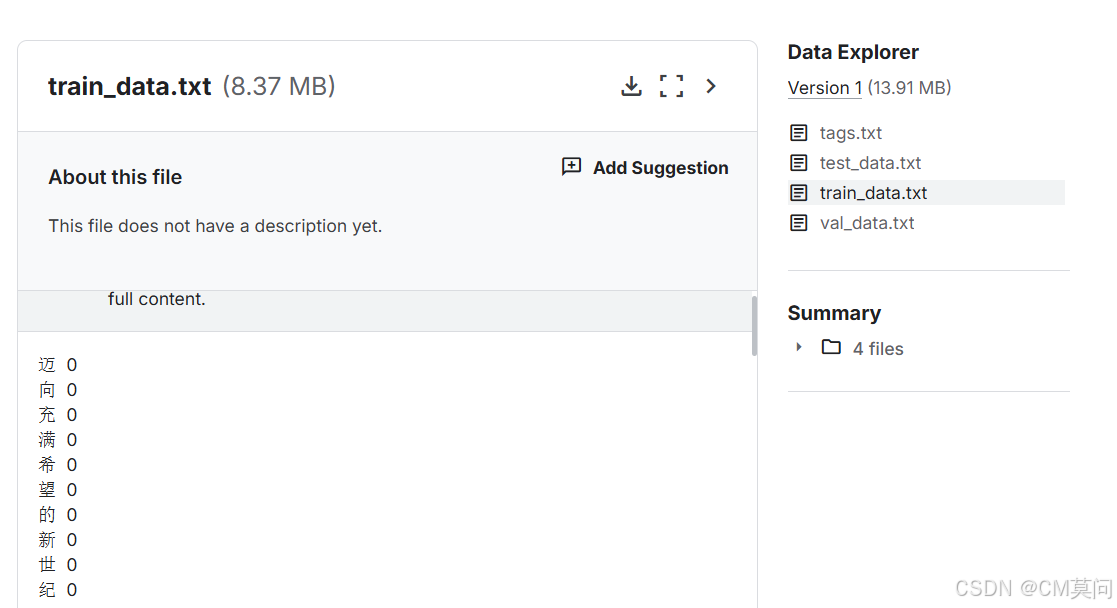Click the 'full content.' notice text
Screen dimensions: 1117x608
[157, 299]
